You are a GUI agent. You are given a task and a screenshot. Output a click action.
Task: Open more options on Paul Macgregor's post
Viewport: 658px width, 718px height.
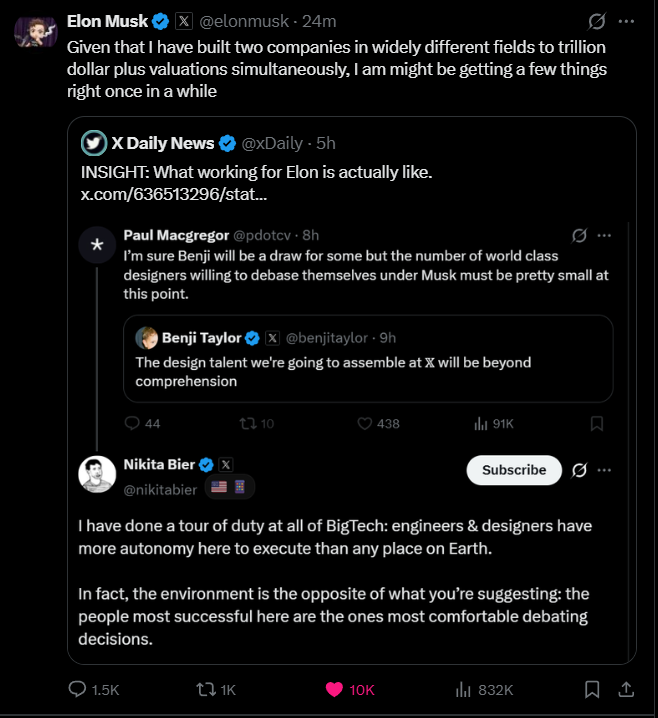pyautogui.click(x=604, y=235)
